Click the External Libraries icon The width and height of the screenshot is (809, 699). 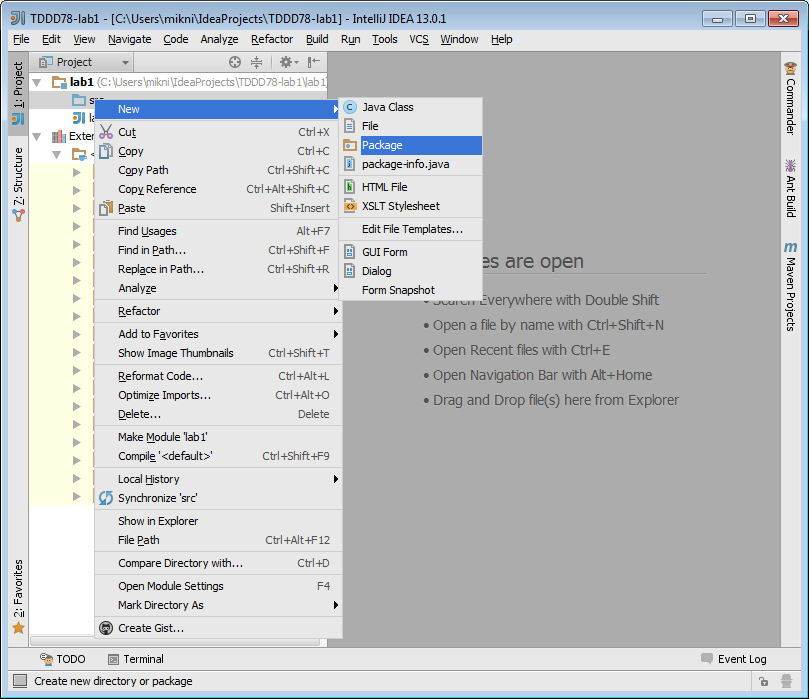pyautogui.click(x=58, y=137)
